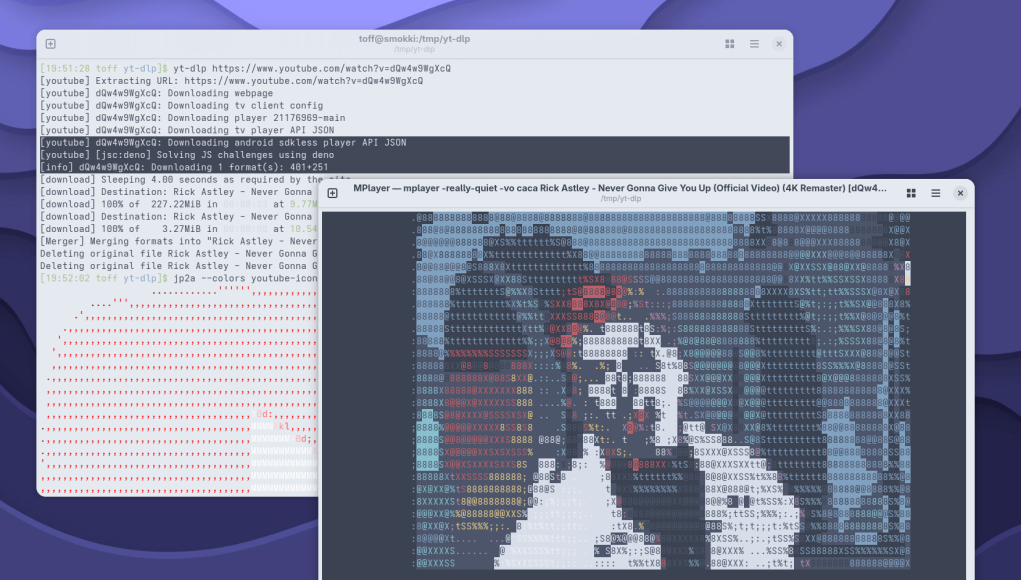
Task: Click the MPlayer window title text
Action: point(619,187)
